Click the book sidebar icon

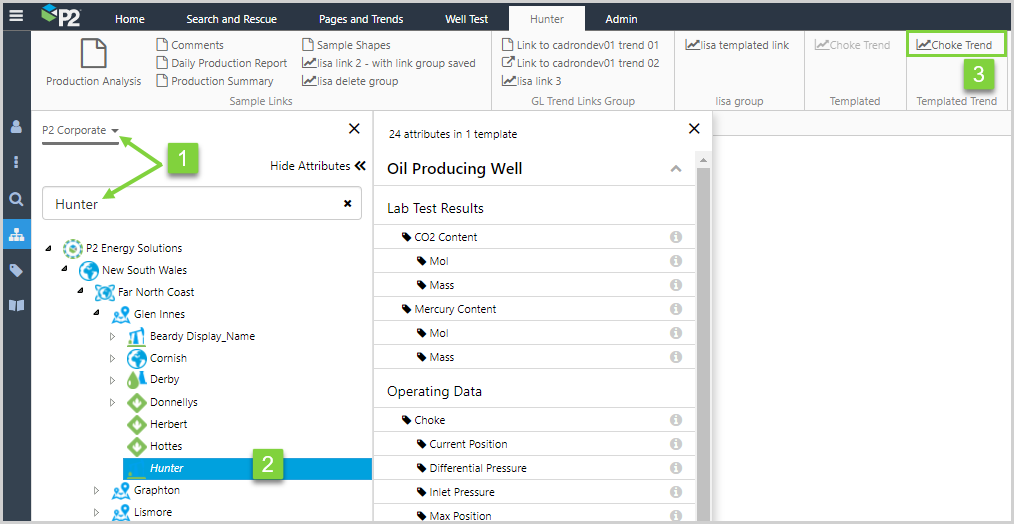pyautogui.click(x=16, y=305)
